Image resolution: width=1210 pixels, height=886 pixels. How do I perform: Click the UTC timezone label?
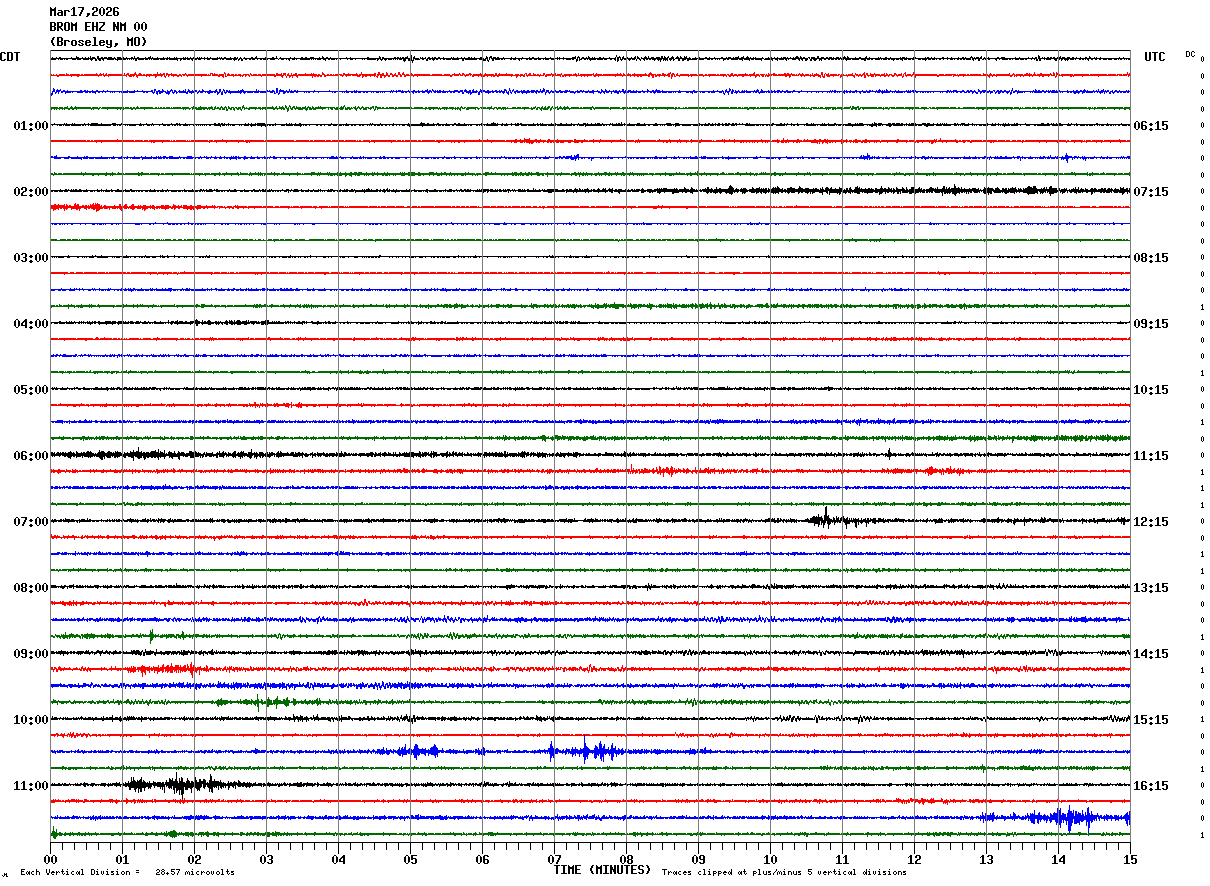click(1155, 57)
